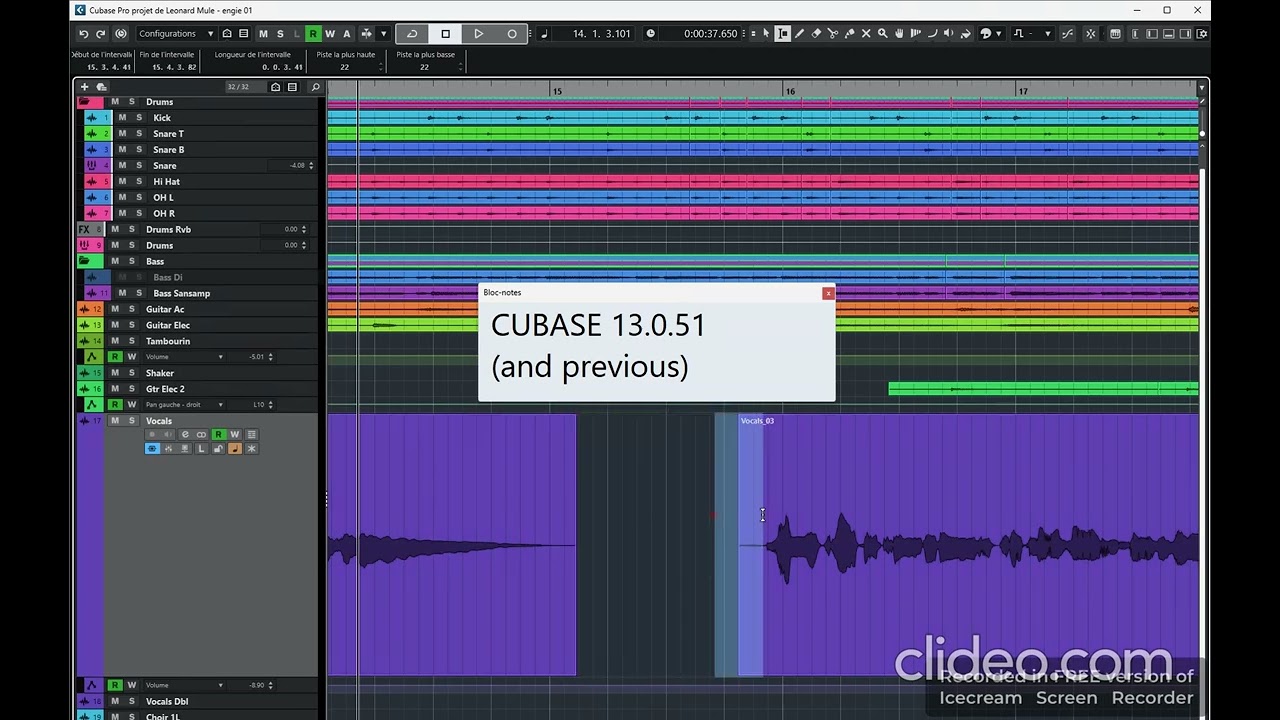Open the Volume automation parameter dropdown under Tambourin

click(x=184, y=357)
